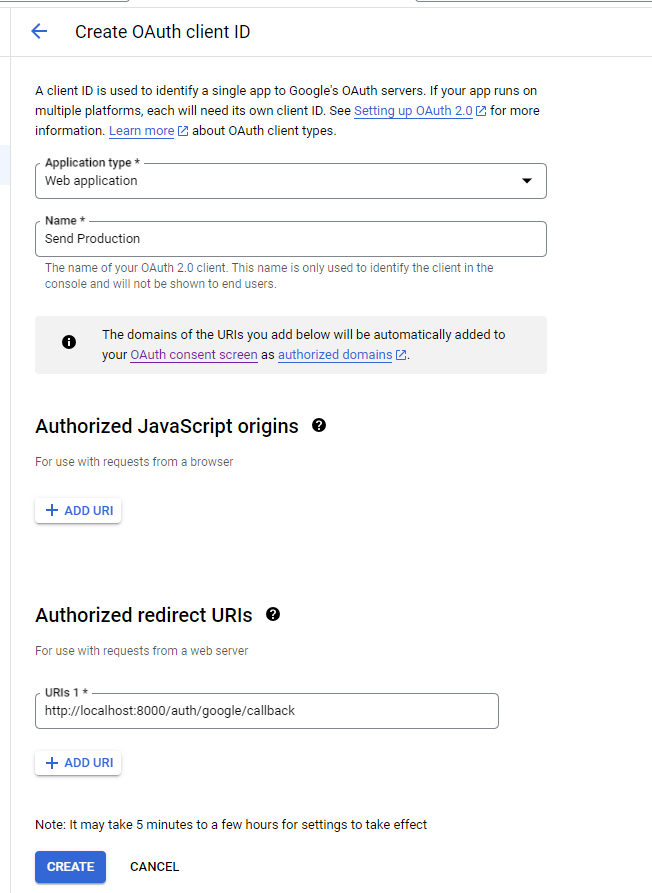Click the Authorized JavaScript origins help icon
Image resolution: width=652 pixels, height=893 pixels.
pyautogui.click(x=319, y=425)
